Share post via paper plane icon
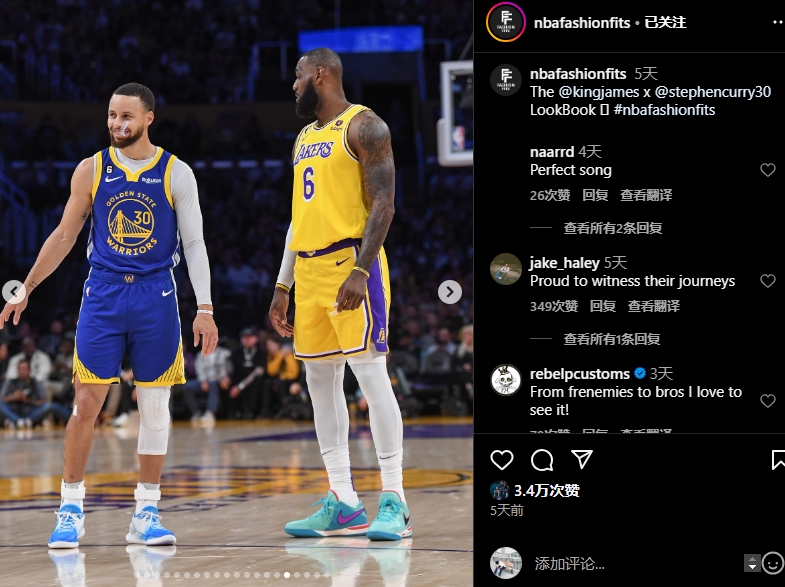This screenshot has height=587, width=785. pos(582,459)
